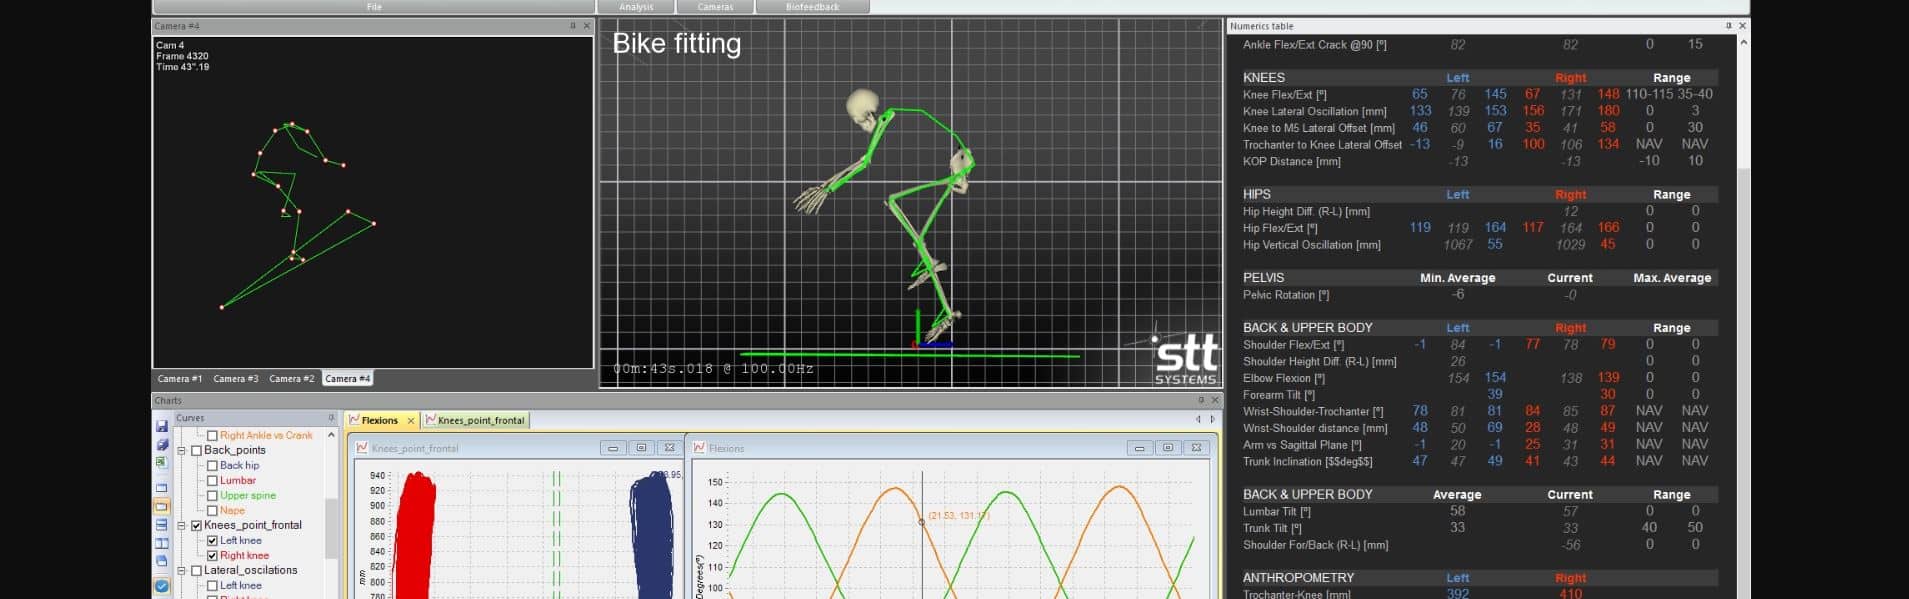This screenshot has height=599, width=1909.
Task: Click the Flexions chart cursor marker point
Action: coord(922,522)
